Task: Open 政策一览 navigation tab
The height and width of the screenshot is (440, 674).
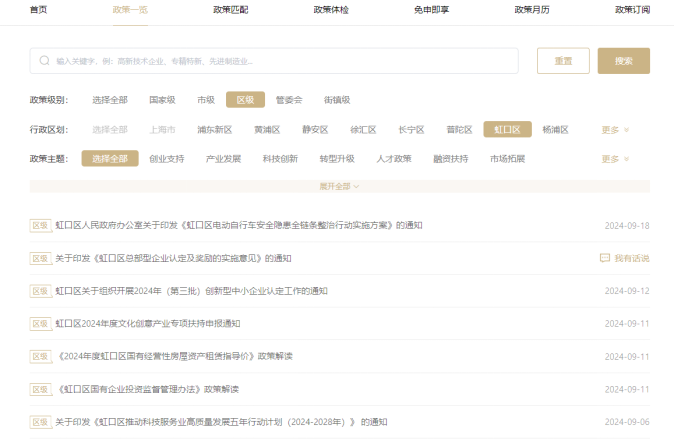Action: [x=130, y=9]
